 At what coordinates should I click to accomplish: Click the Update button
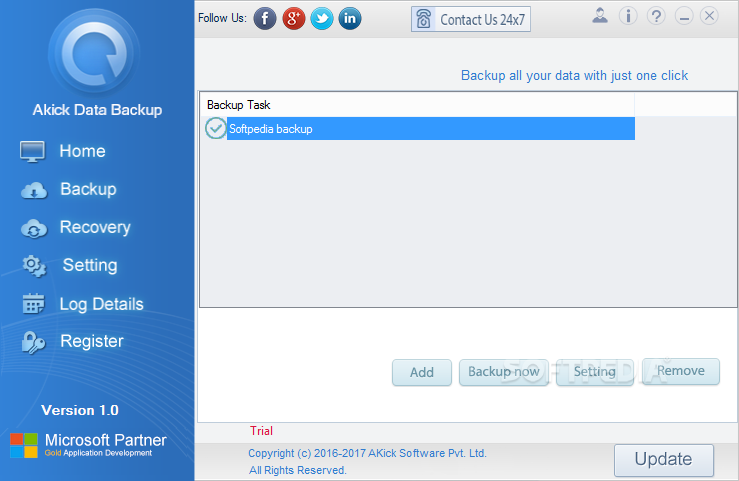[664, 460]
